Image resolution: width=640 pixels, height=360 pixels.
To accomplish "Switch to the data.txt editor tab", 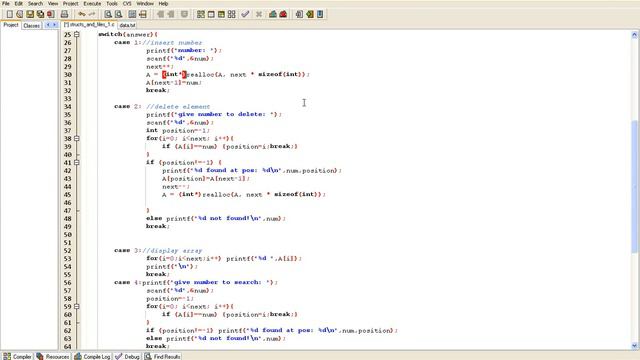I will pyautogui.click(x=127, y=25).
